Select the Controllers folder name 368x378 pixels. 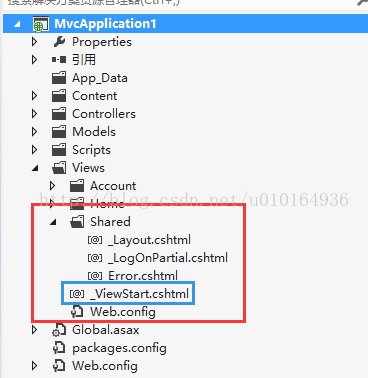pos(104,114)
